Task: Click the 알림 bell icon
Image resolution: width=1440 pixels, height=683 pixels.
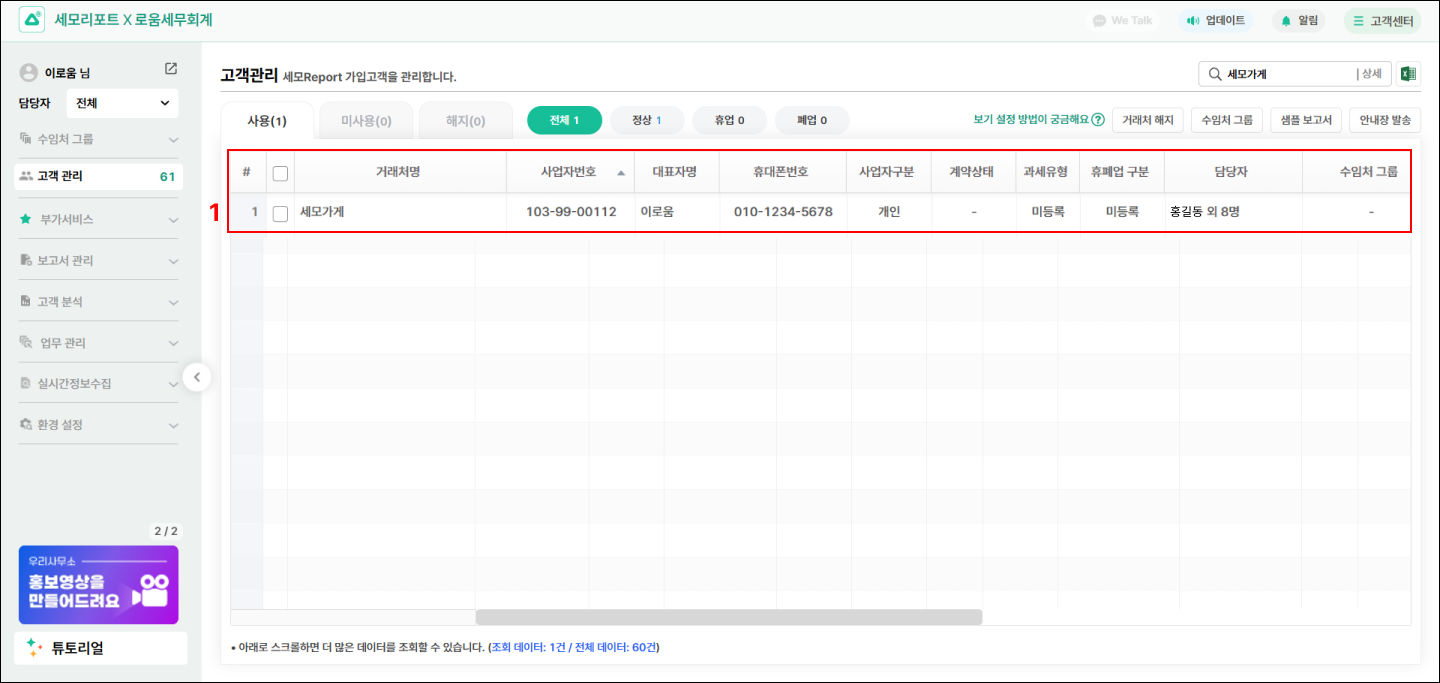Action: pos(1286,20)
